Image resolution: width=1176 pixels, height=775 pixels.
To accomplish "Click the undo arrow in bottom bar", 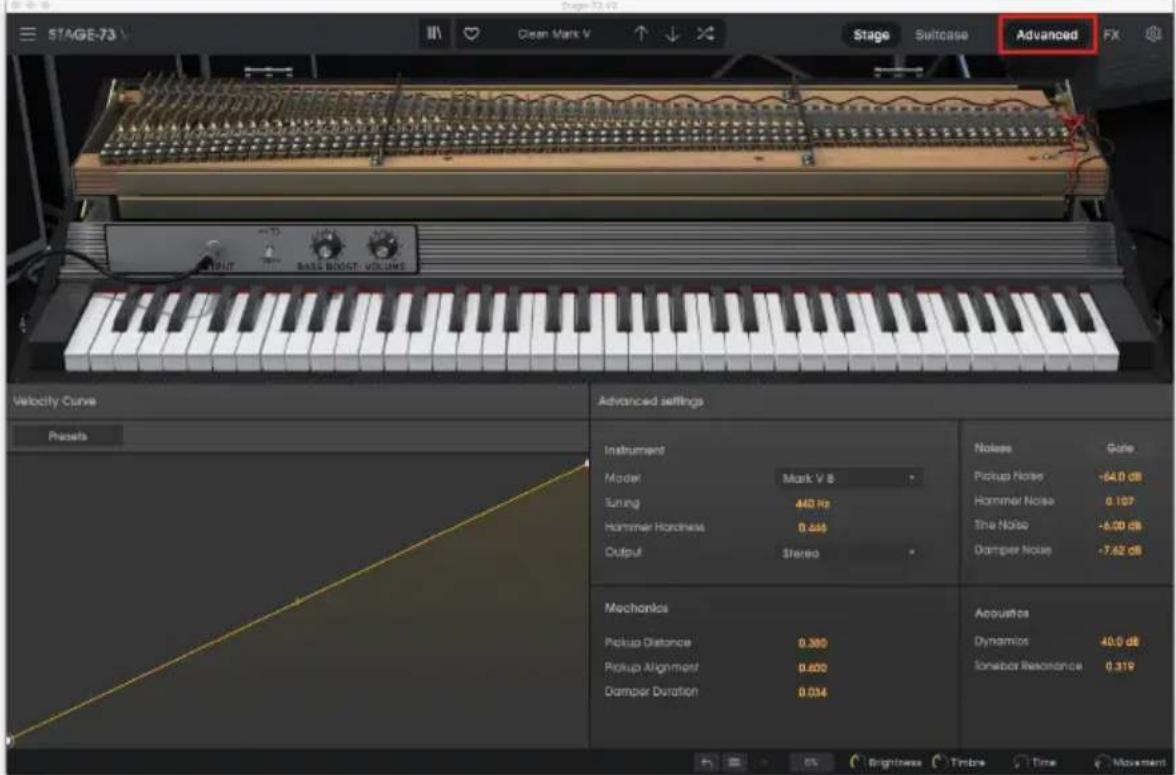I will tap(706, 762).
